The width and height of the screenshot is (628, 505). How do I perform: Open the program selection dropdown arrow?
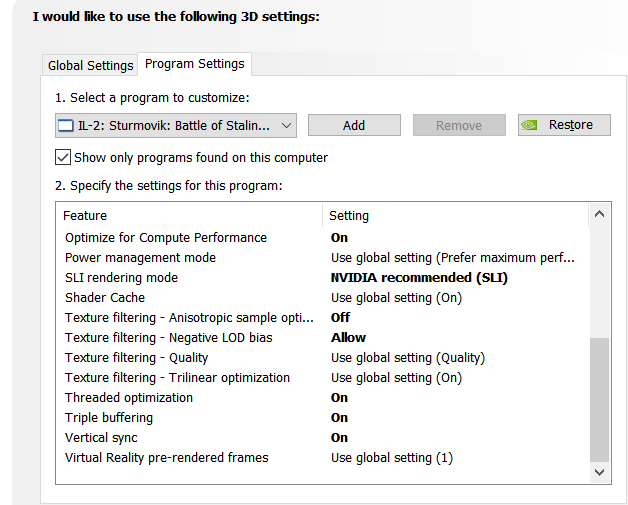(286, 126)
